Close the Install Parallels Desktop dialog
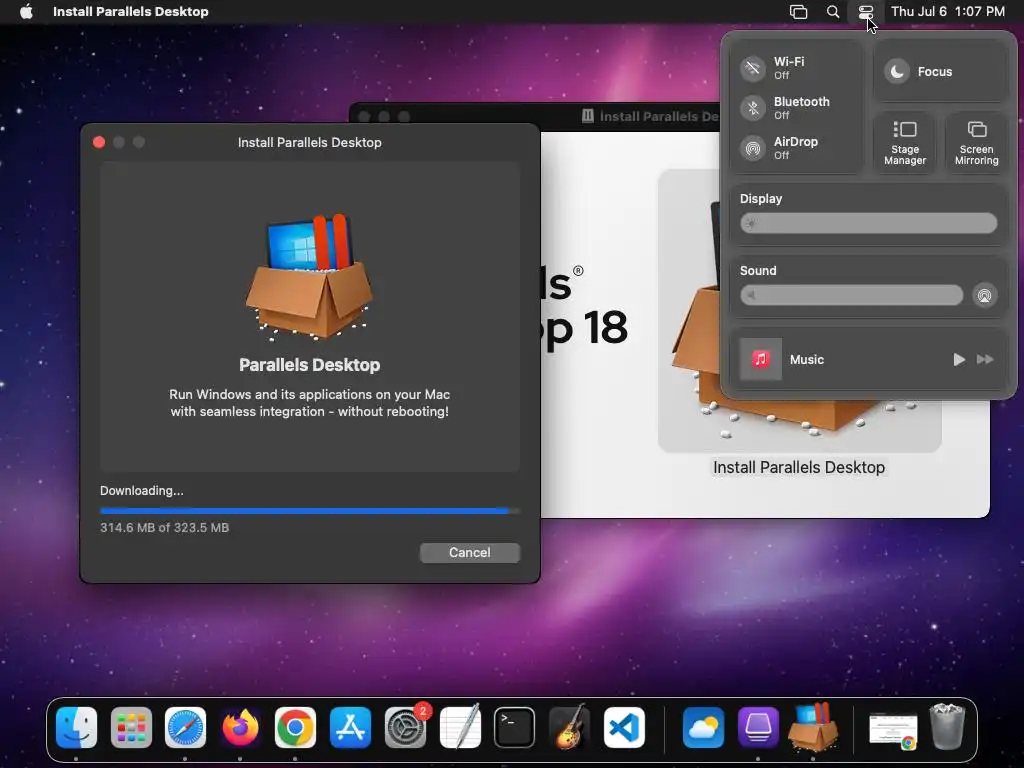The height and width of the screenshot is (768, 1024). (x=99, y=142)
